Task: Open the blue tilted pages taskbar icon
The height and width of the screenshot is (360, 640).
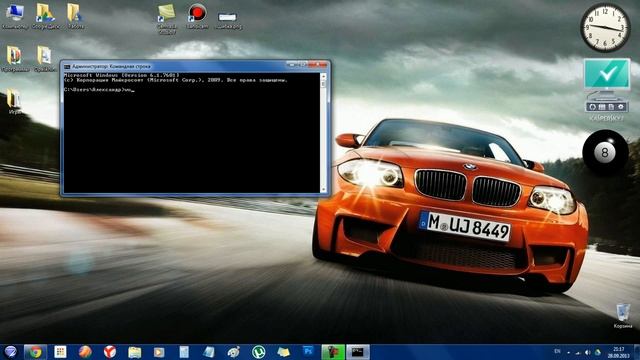Action: pyautogui.click(x=209, y=352)
